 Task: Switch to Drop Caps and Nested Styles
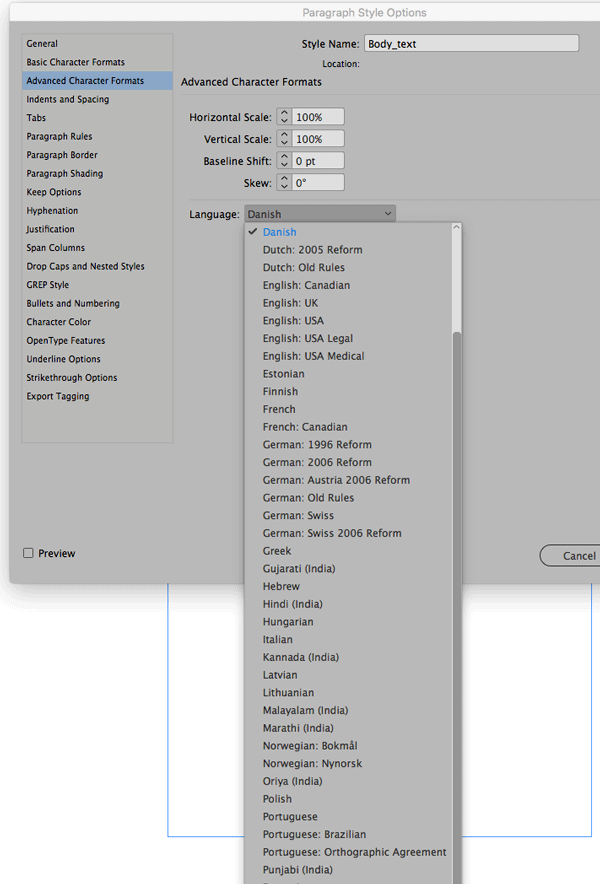coord(85,266)
